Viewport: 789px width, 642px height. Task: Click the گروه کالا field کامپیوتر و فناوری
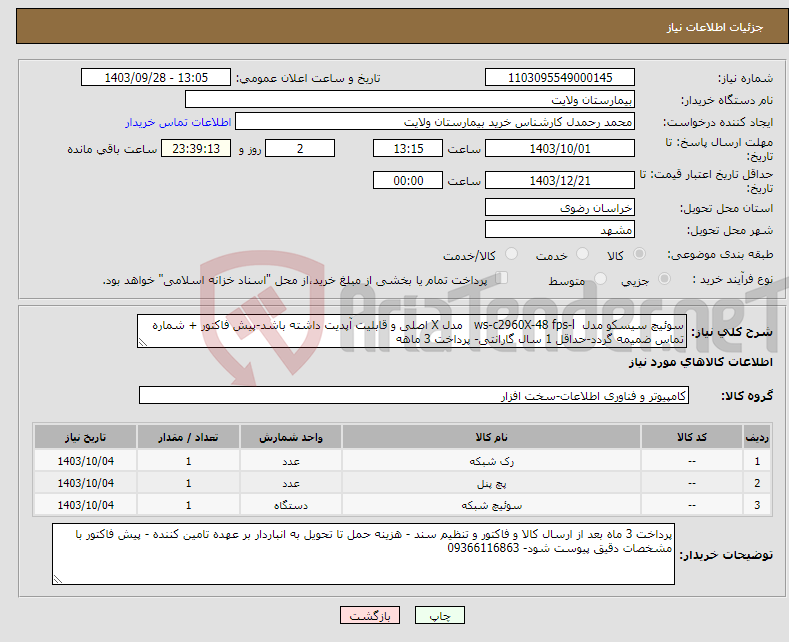click(x=414, y=395)
